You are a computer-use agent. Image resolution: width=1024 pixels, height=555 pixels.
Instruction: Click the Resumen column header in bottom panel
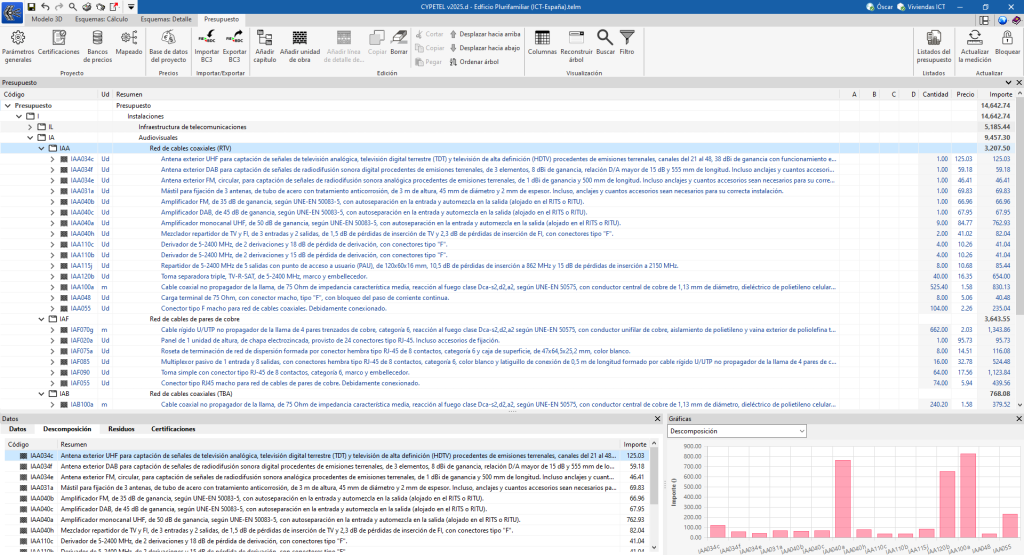coord(338,444)
